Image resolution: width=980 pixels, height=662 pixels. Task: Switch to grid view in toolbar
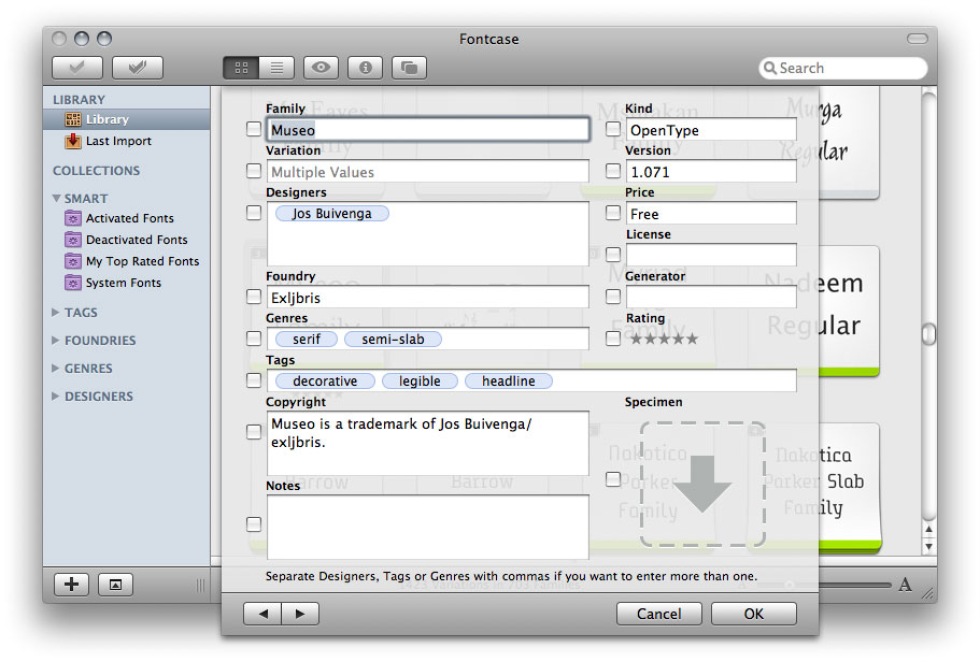(239, 69)
